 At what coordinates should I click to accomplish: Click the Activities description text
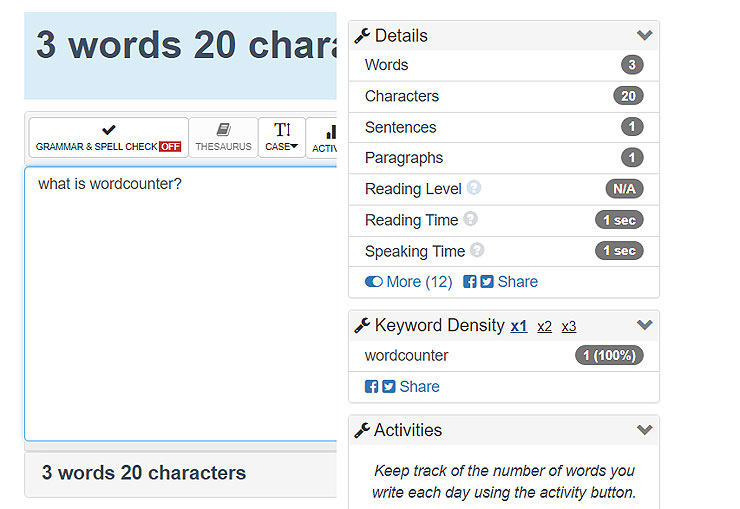504,482
